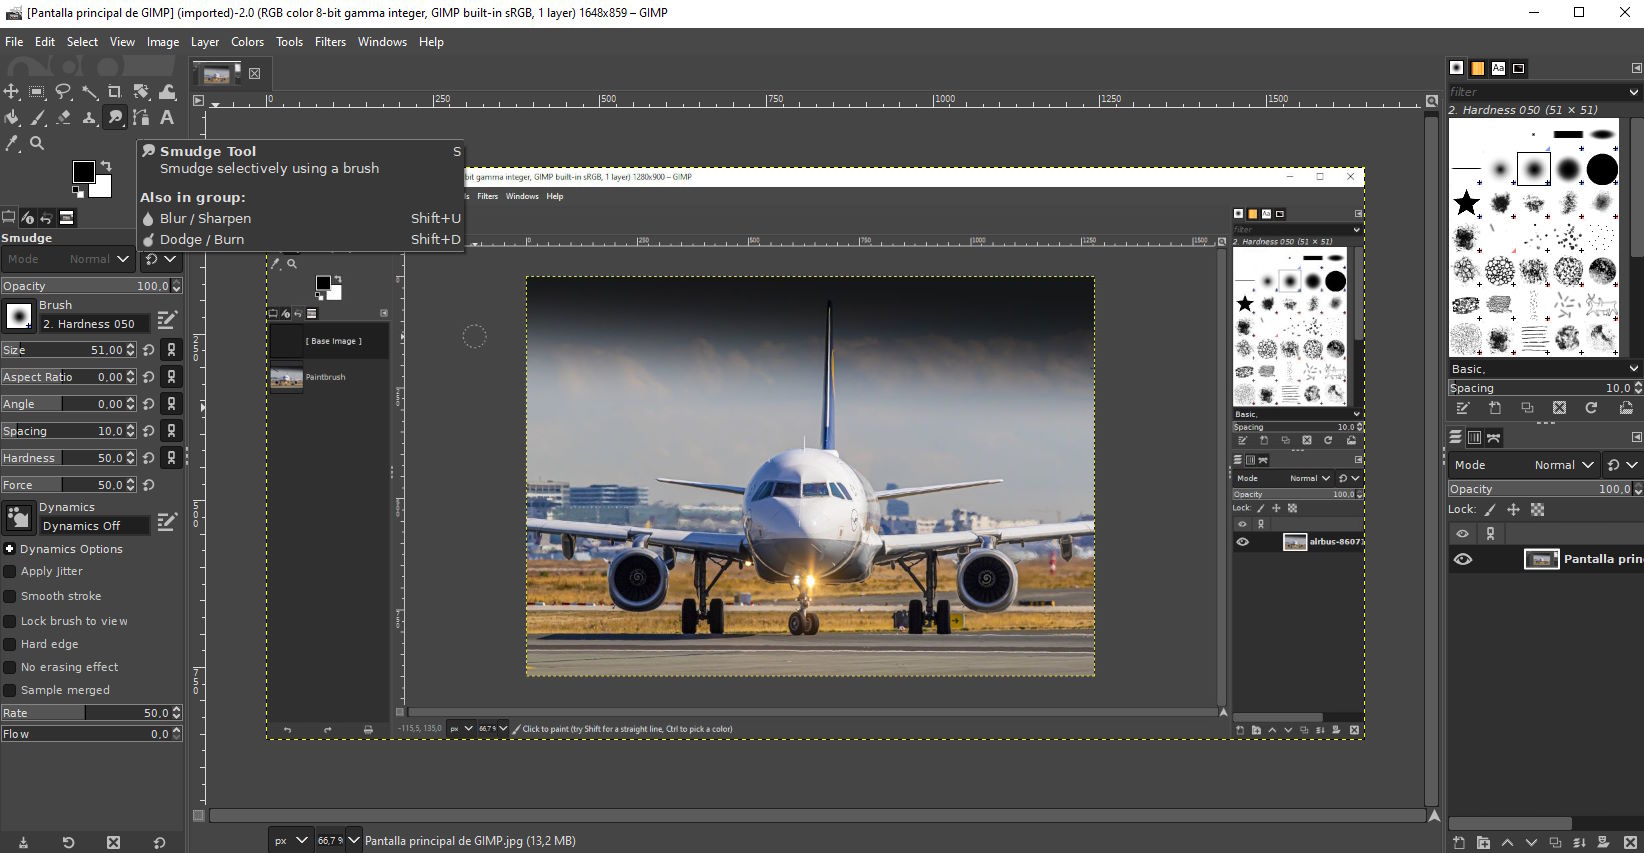
Task: Click the foreground black color swatch
Action: tap(83, 172)
